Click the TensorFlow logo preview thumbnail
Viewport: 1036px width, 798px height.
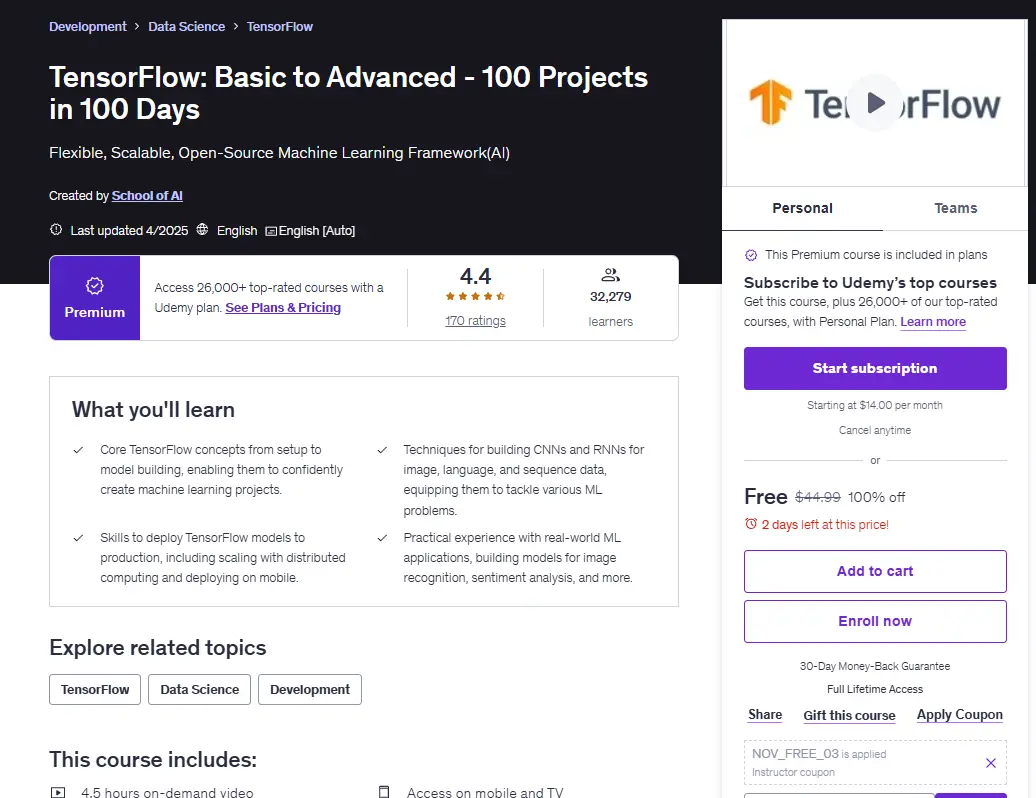tap(875, 103)
